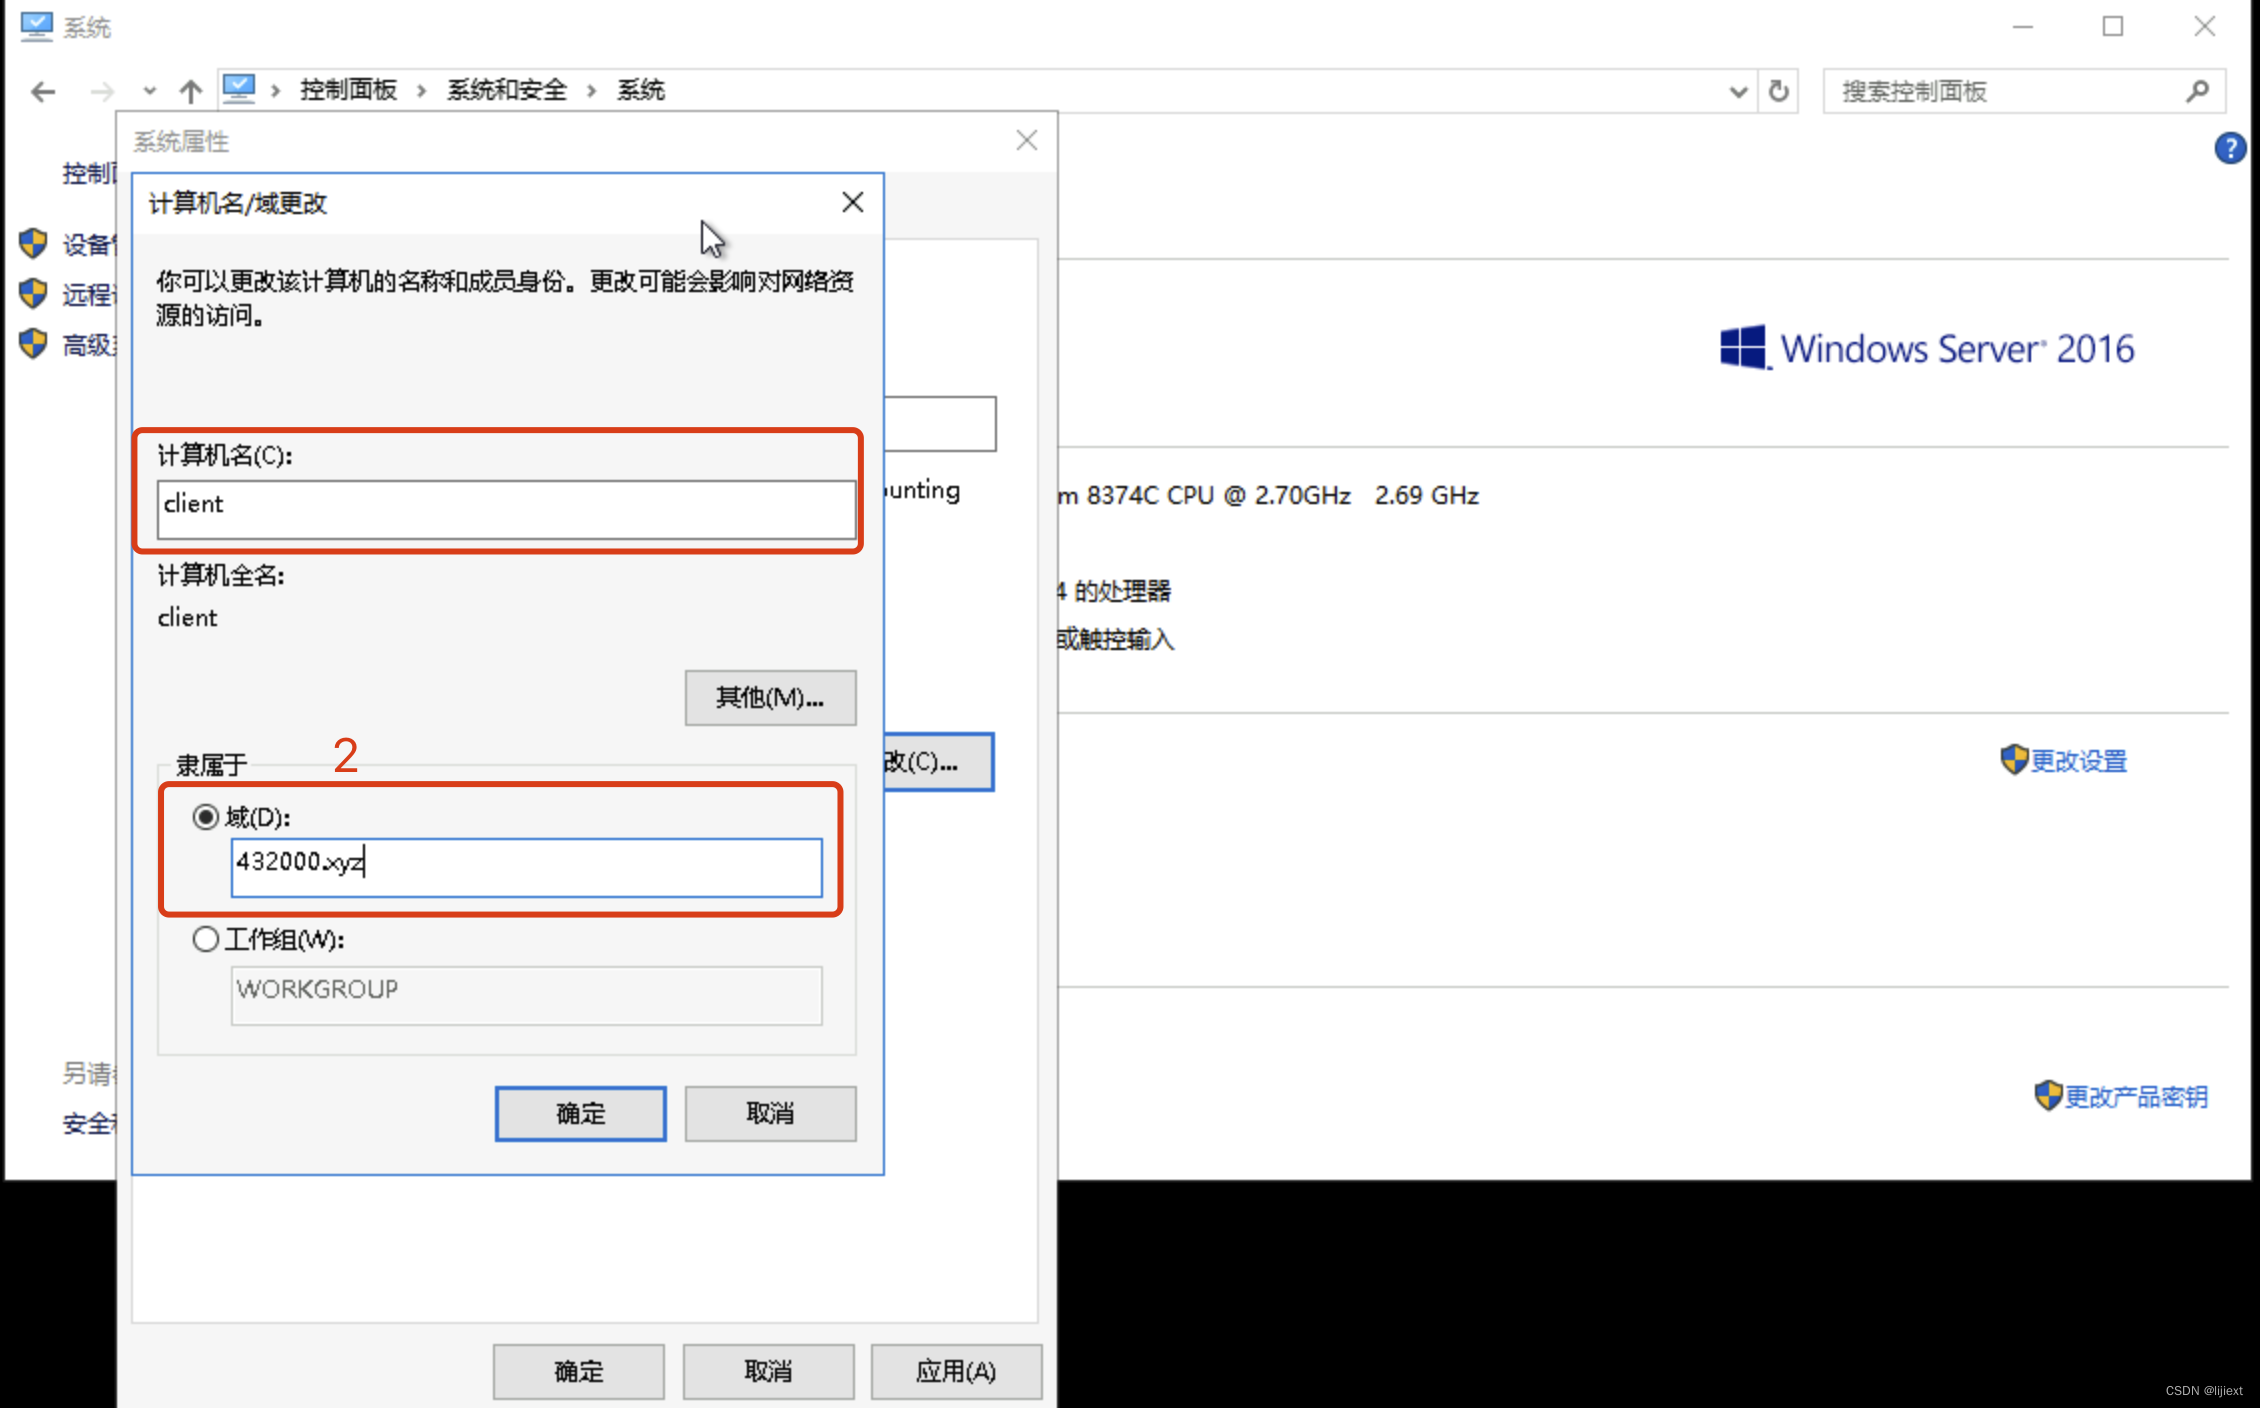Go back with the left arrow

(x=43, y=92)
